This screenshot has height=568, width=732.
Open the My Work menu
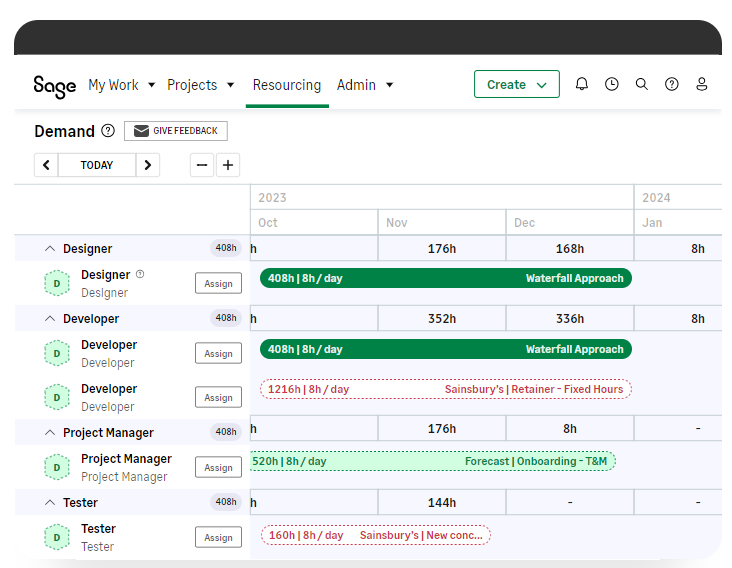click(121, 85)
